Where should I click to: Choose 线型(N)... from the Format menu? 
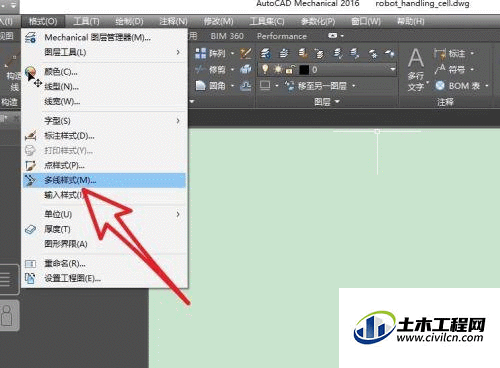click(x=104, y=87)
